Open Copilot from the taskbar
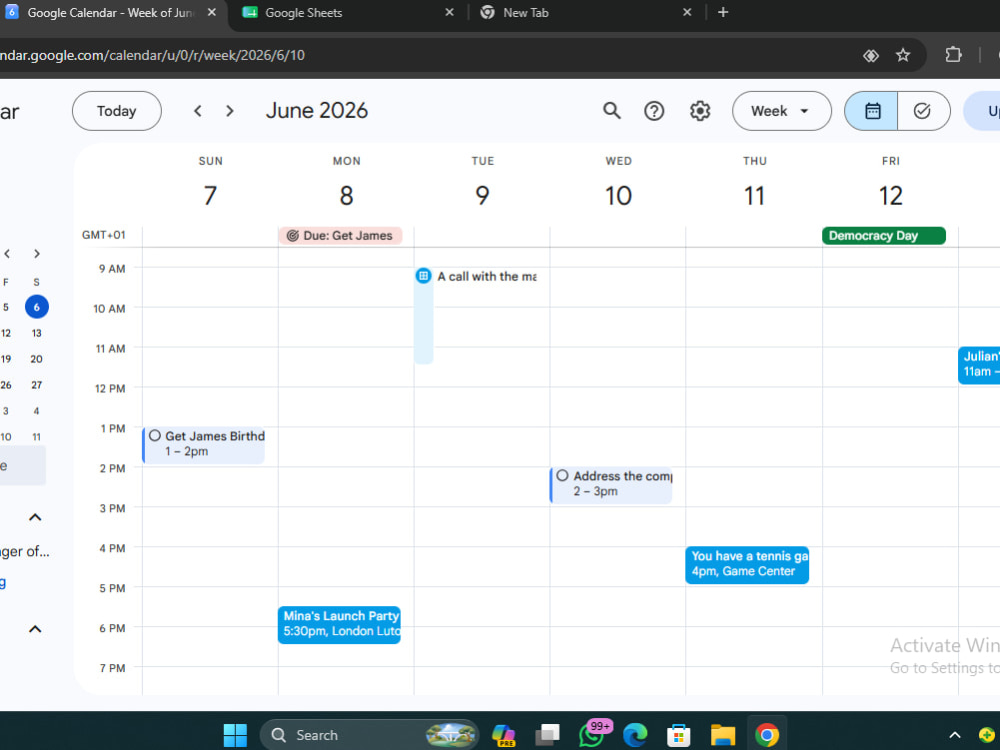 (x=503, y=735)
